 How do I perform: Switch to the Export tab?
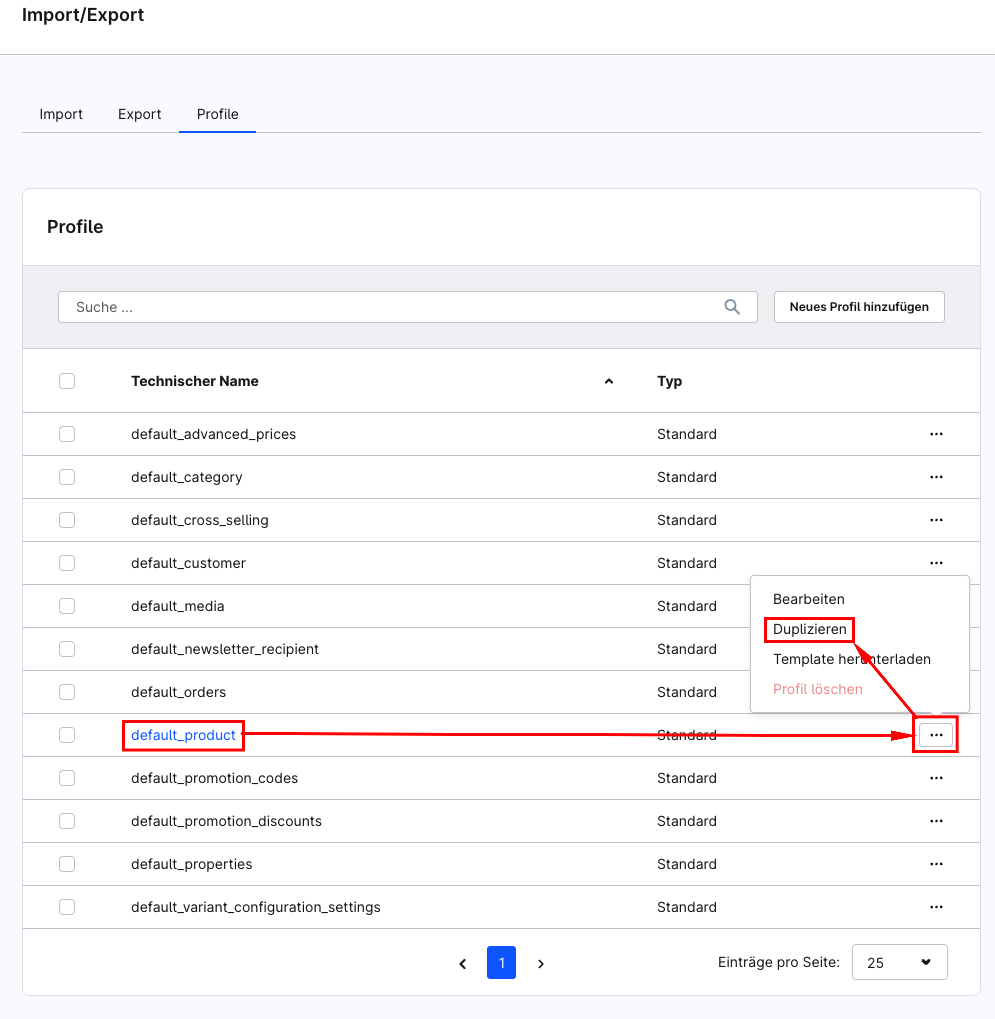pos(139,114)
